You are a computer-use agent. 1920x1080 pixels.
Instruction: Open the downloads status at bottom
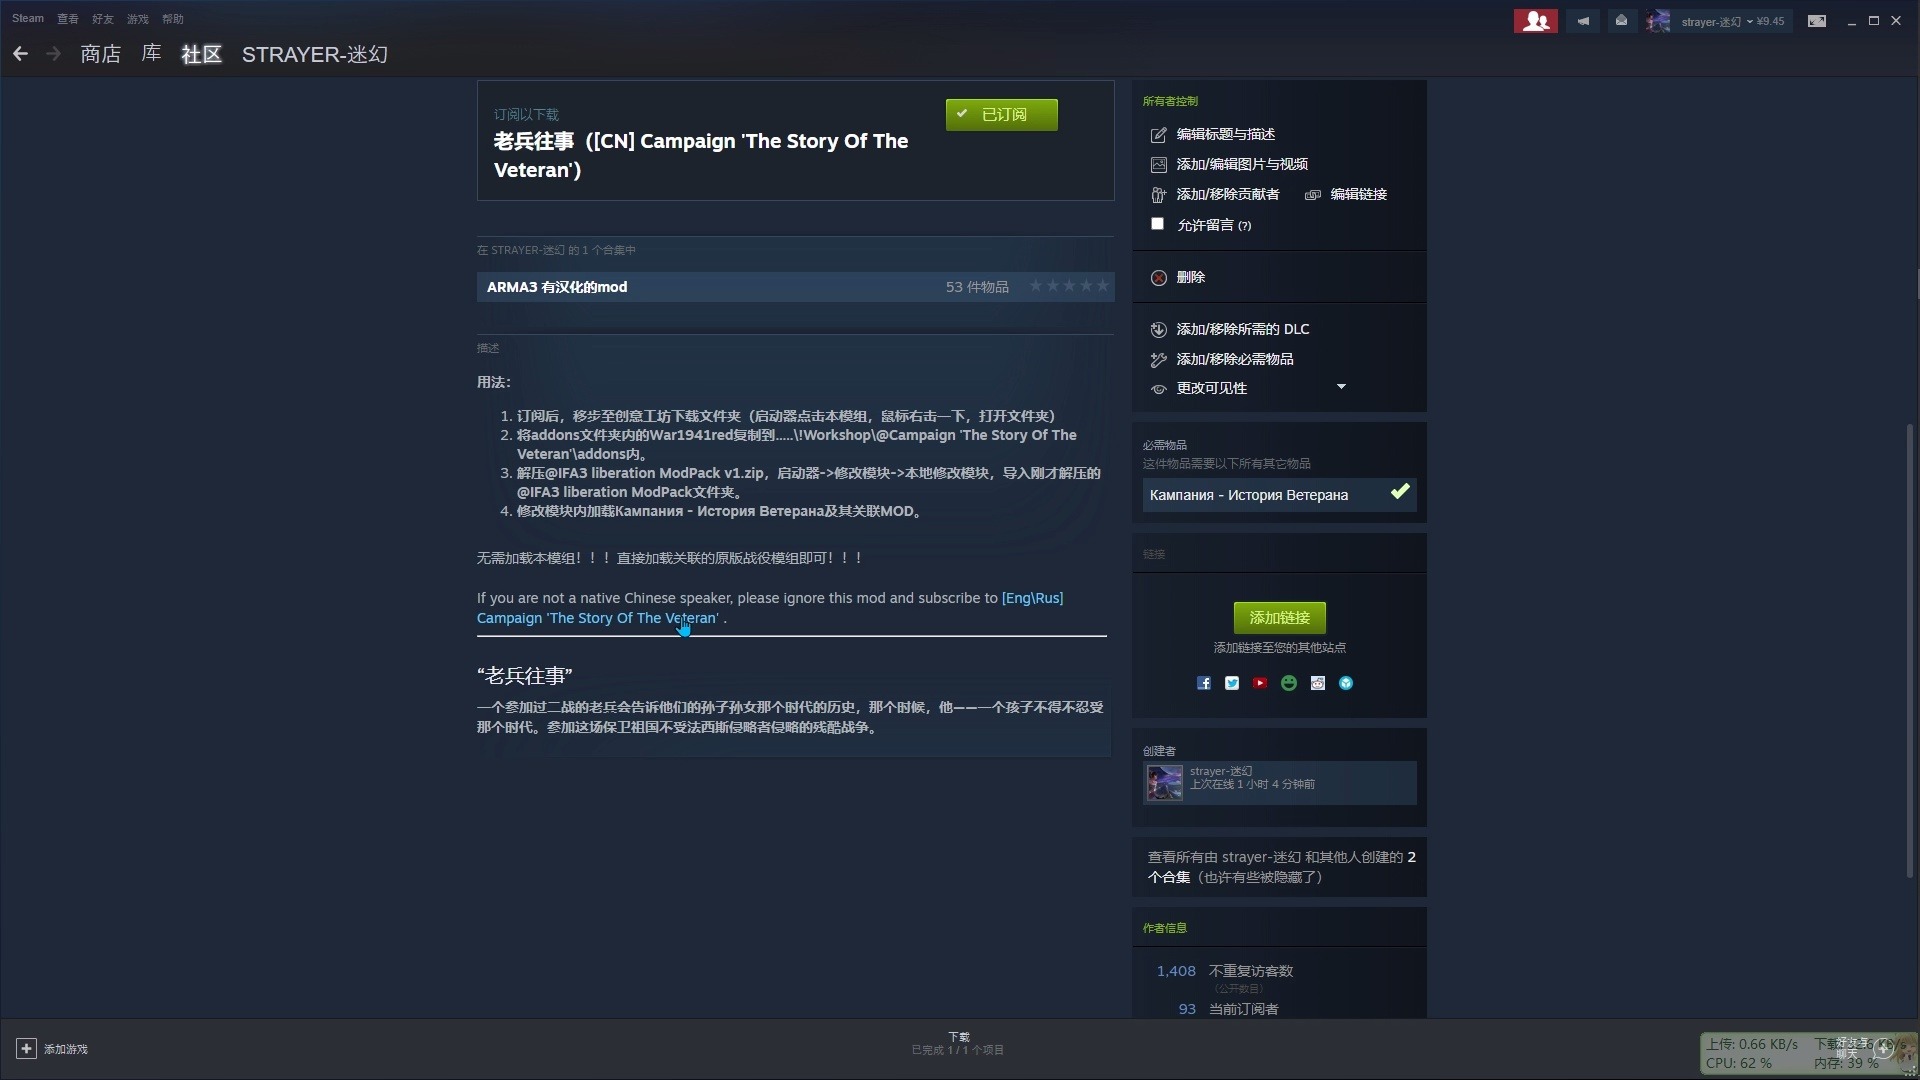pos(958,1043)
